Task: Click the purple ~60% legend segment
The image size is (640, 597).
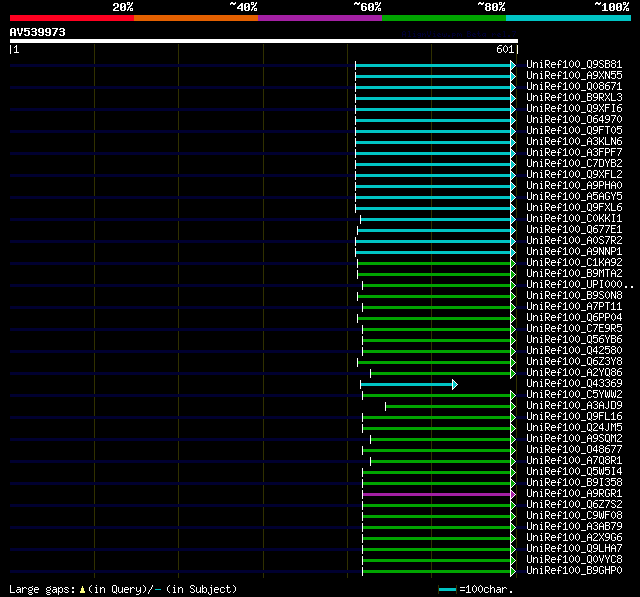Action: [320, 18]
